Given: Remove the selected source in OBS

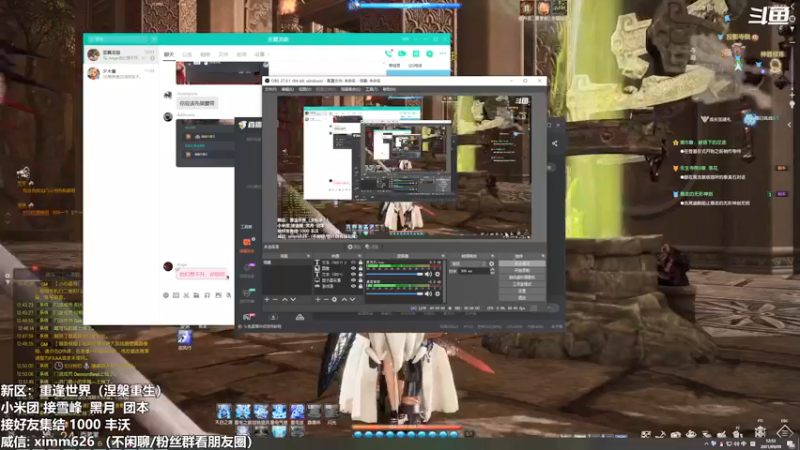Looking at the screenshot, I should pos(326,299).
